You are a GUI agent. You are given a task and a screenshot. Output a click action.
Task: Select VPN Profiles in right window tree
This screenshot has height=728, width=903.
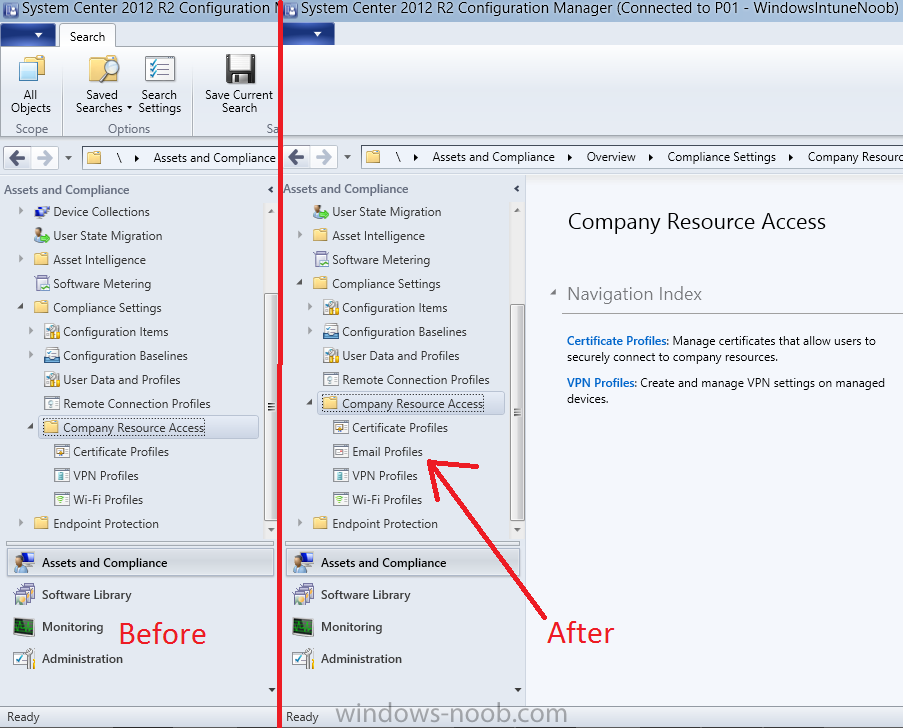tap(385, 476)
